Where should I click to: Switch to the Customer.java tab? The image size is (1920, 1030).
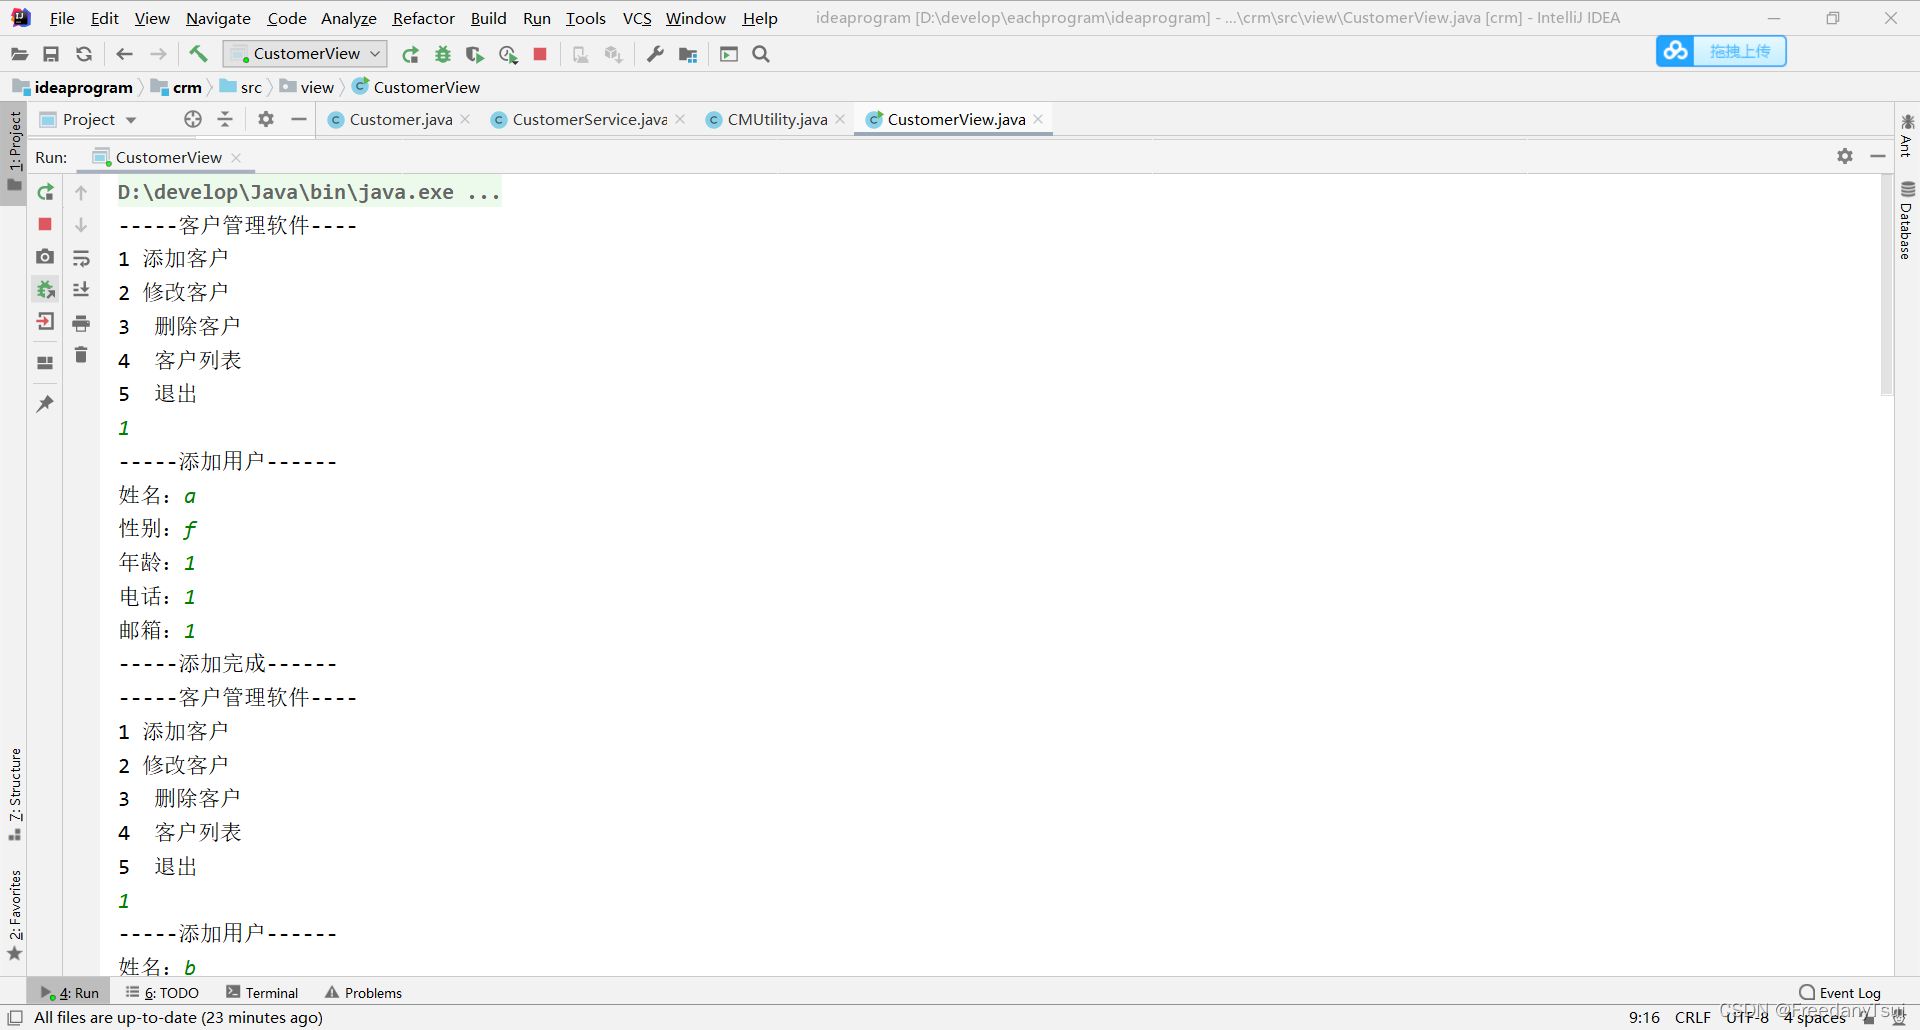click(x=400, y=119)
